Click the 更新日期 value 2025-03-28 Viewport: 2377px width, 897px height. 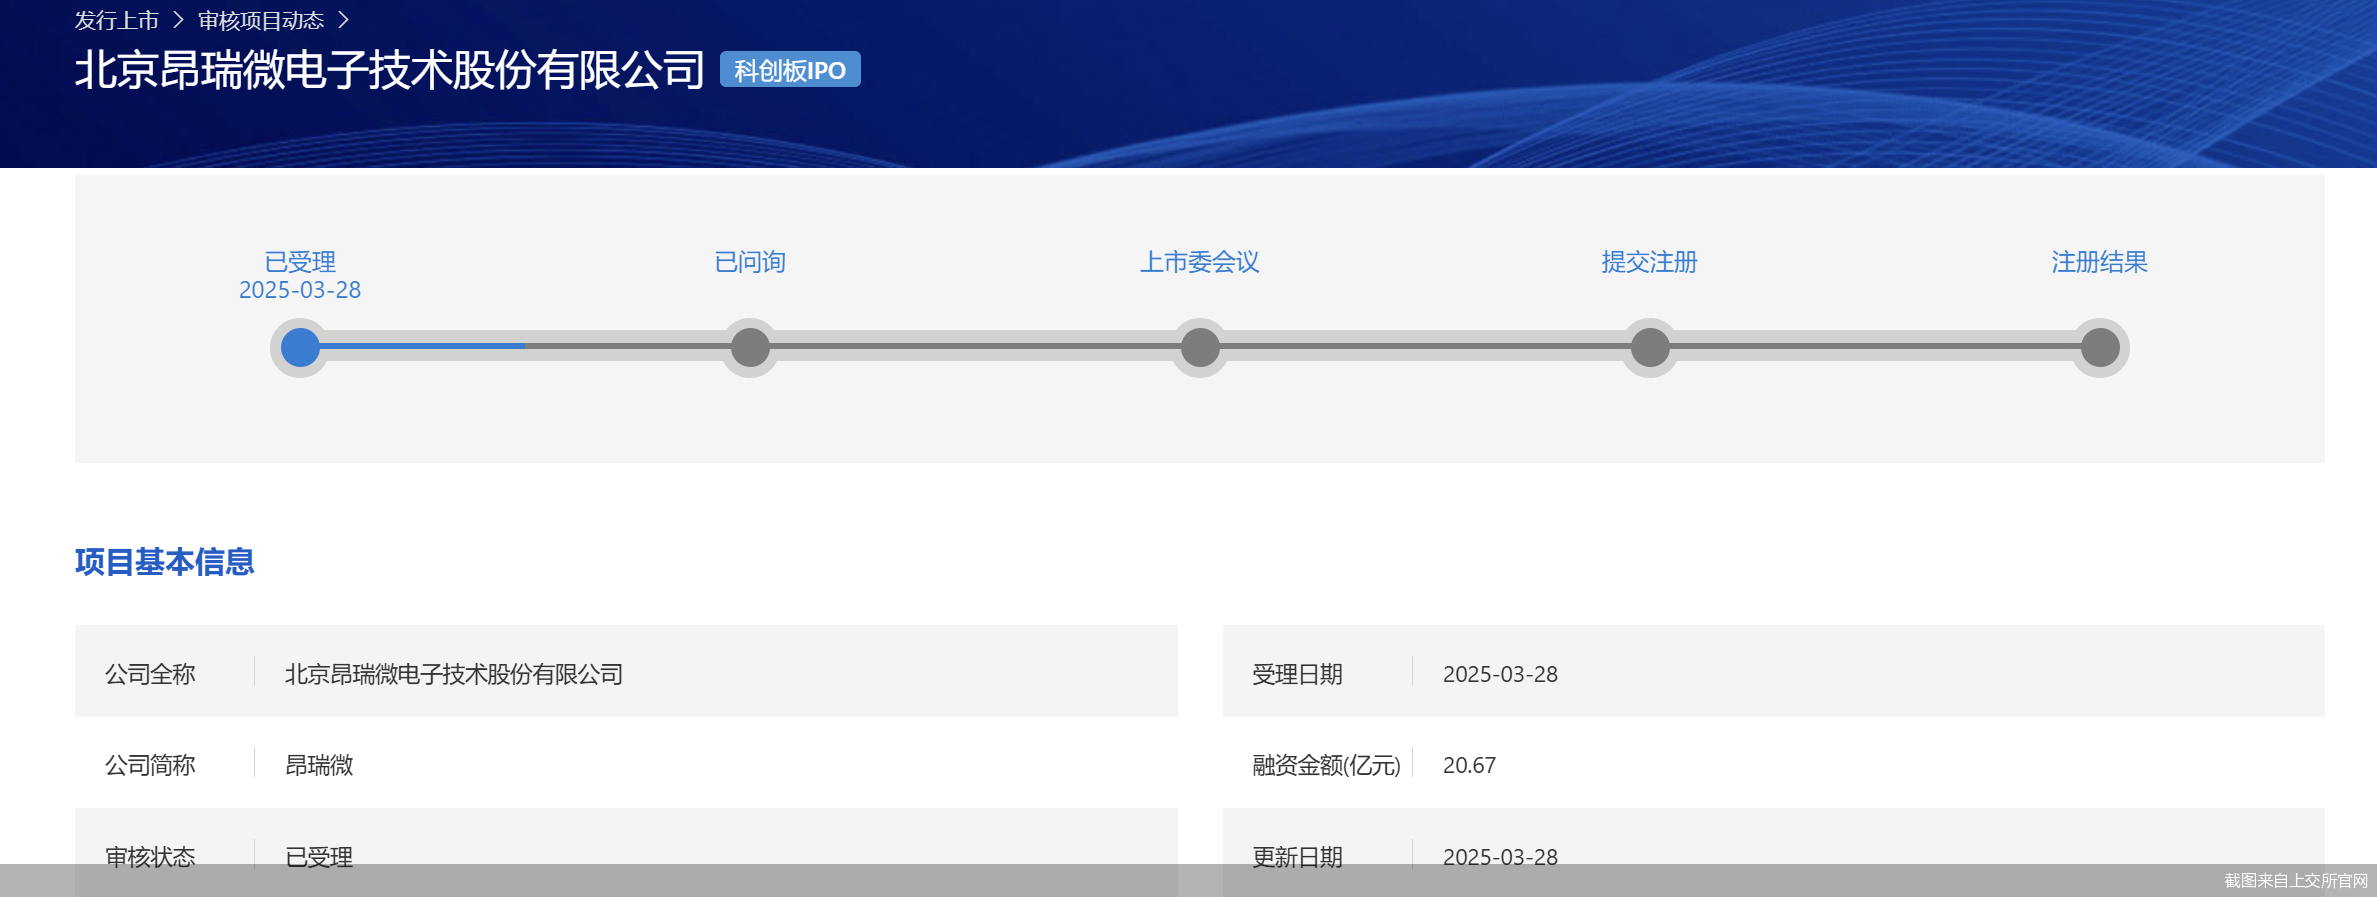pyautogui.click(x=1500, y=857)
